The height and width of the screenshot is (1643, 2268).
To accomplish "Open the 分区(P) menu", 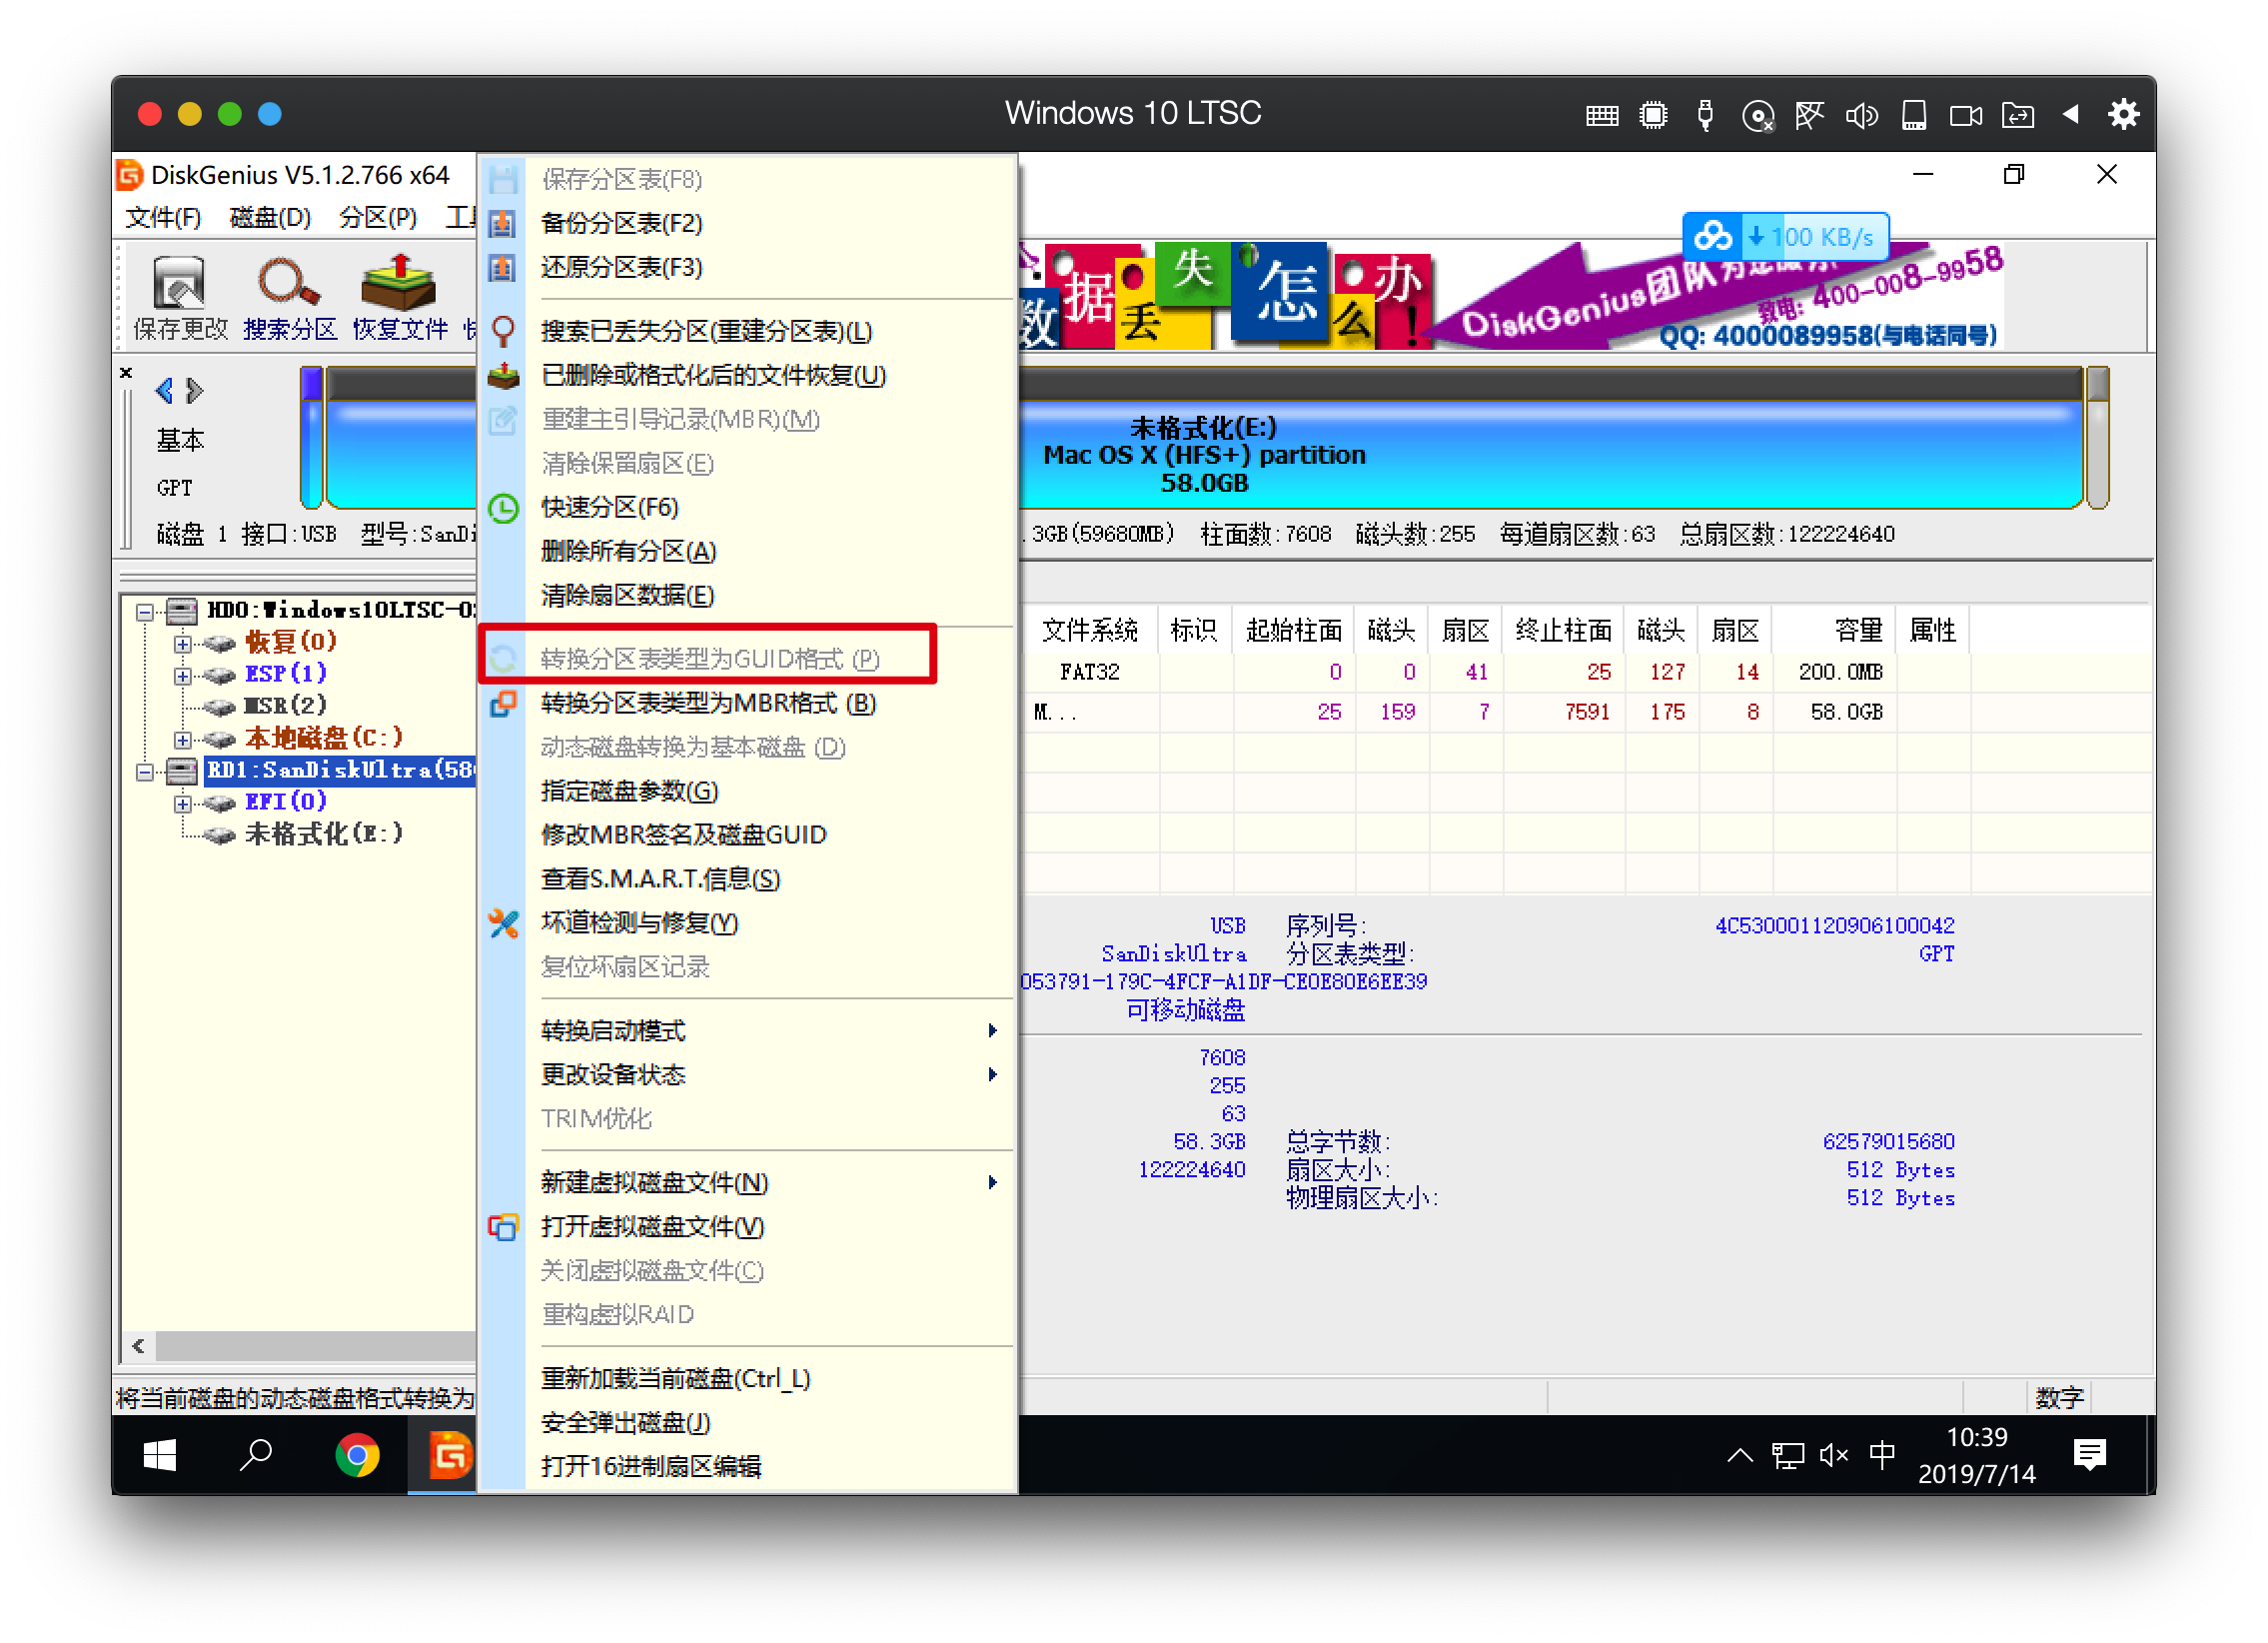I will [377, 217].
